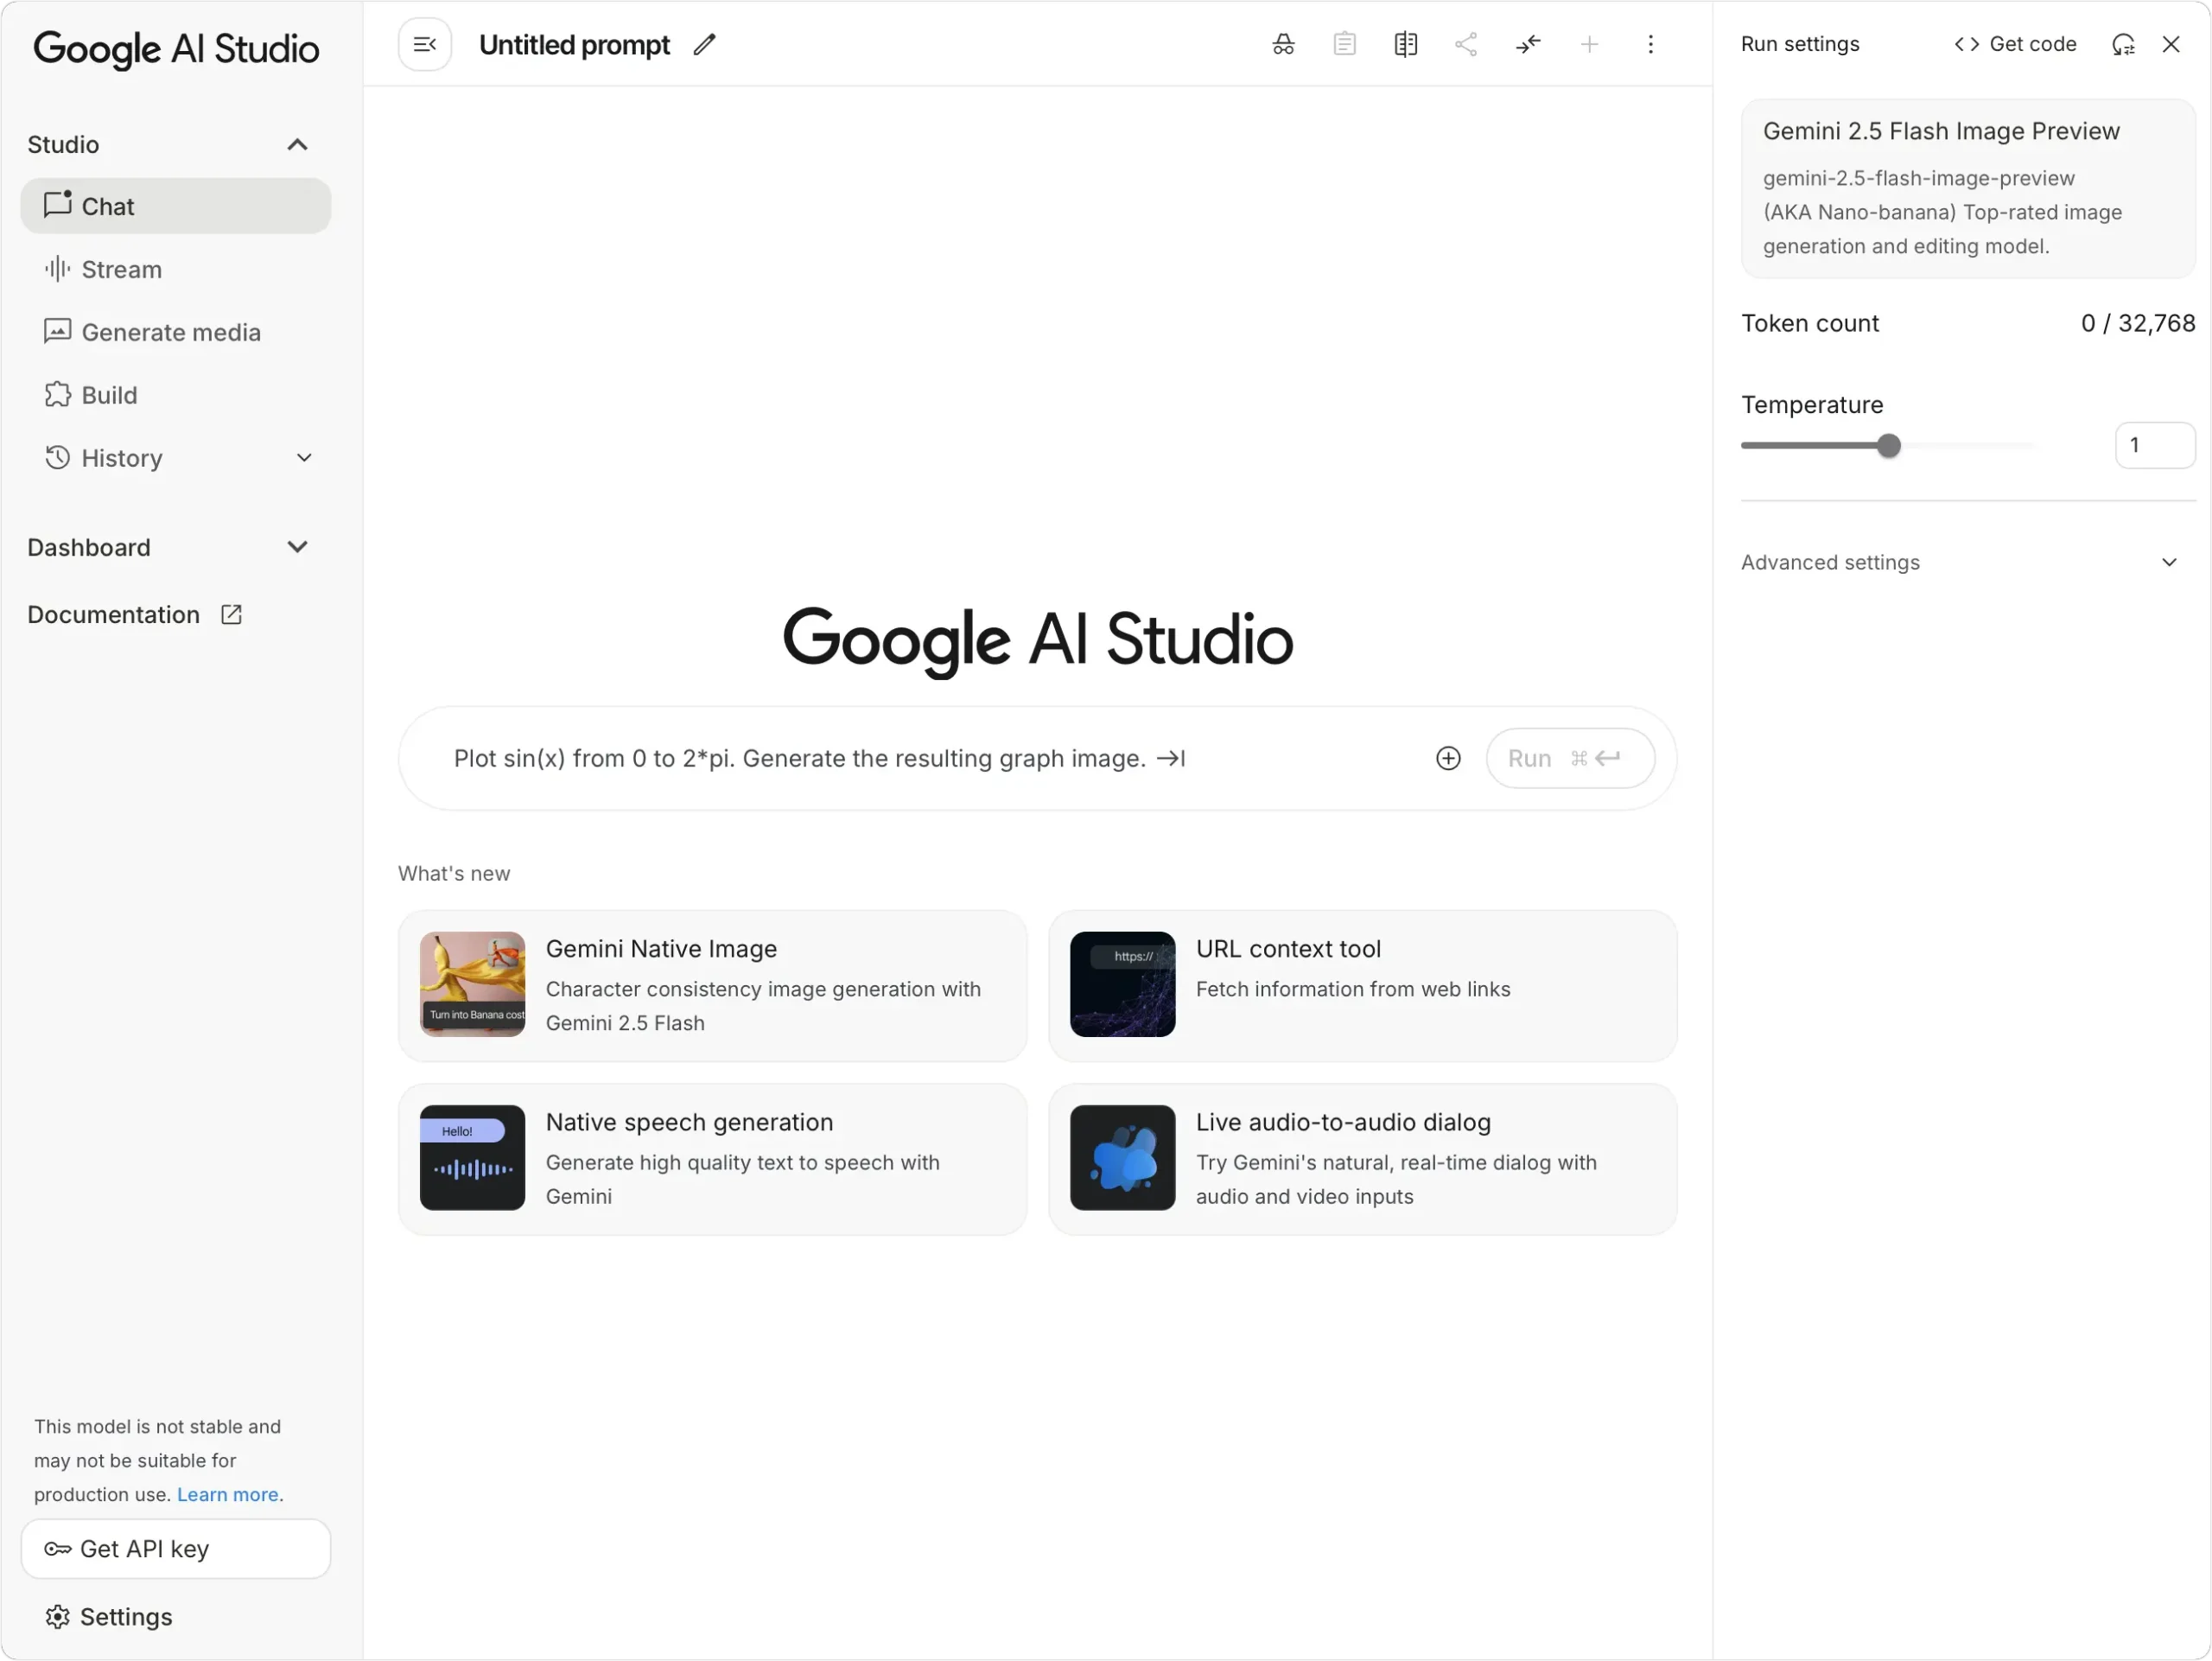Viewport: 2212px width, 1661px height.
Task: Open the Gemini Native Image card
Action: pos(713,986)
